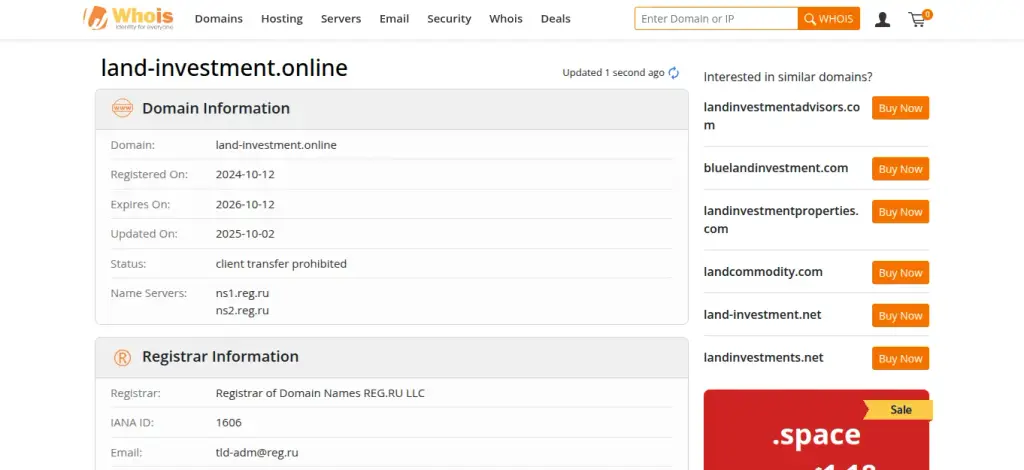Click the .space sale banner

(x=816, y=430)
